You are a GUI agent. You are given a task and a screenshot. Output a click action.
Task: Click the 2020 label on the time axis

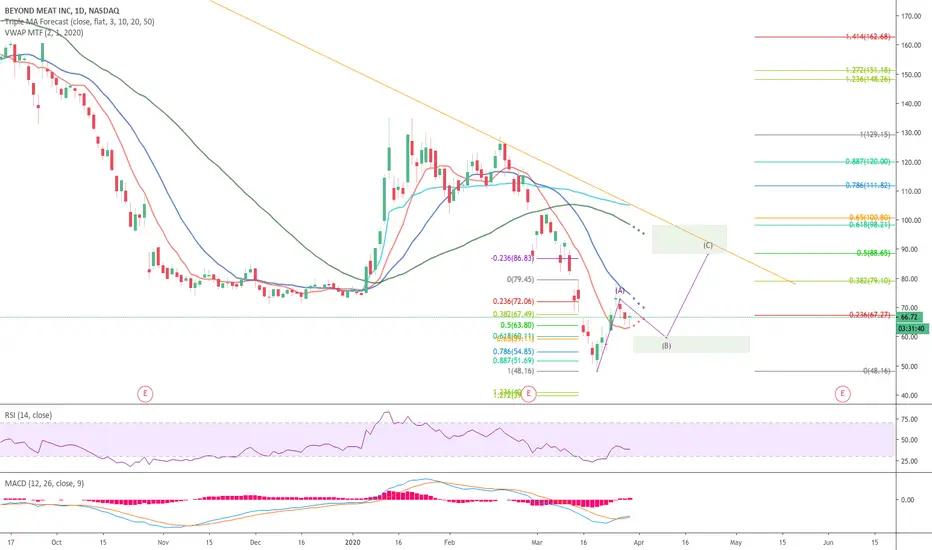click(x=352, y=542)
